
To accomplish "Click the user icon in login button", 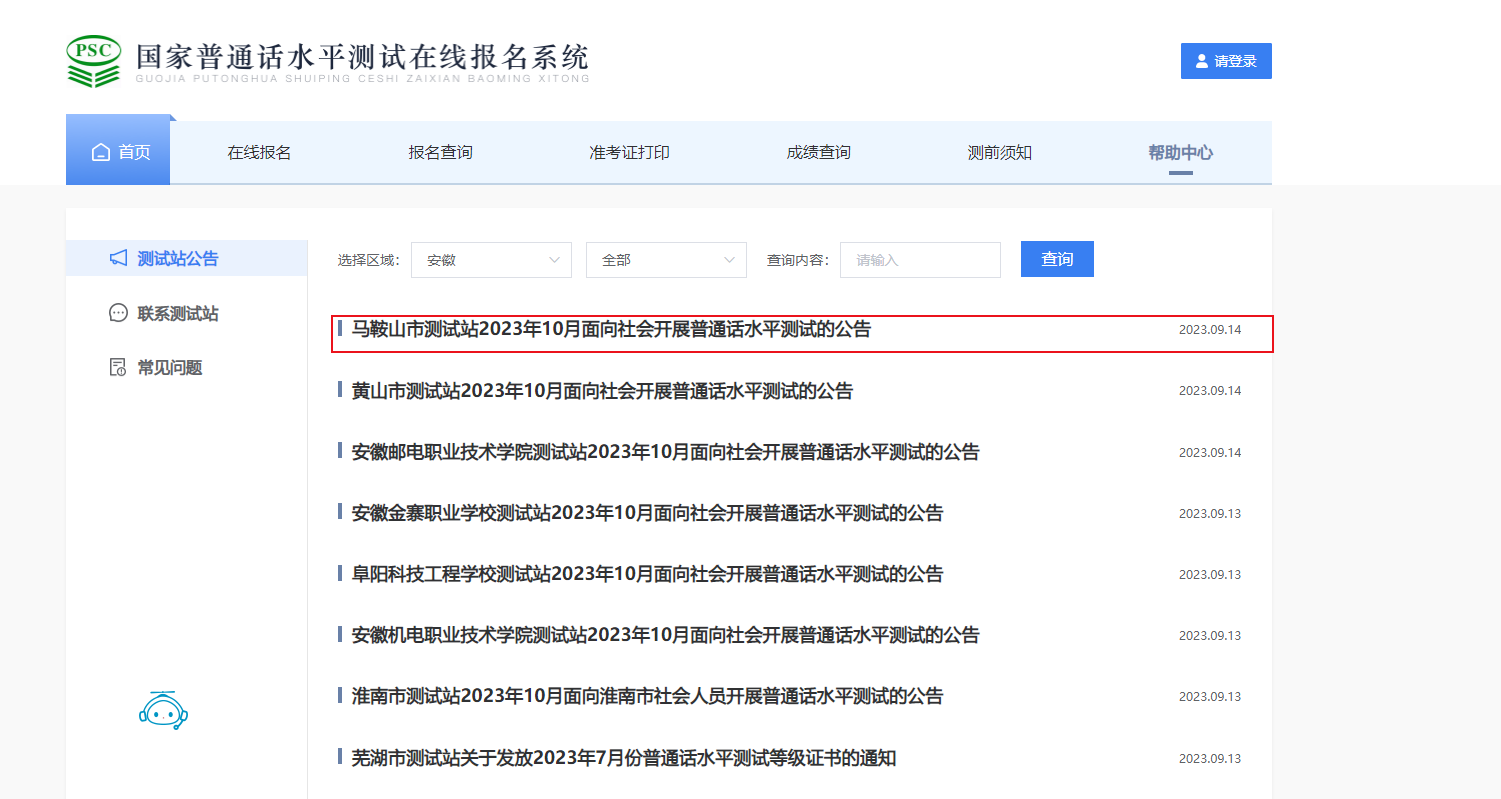I will pyautogui.click(x=1202, y=61).
